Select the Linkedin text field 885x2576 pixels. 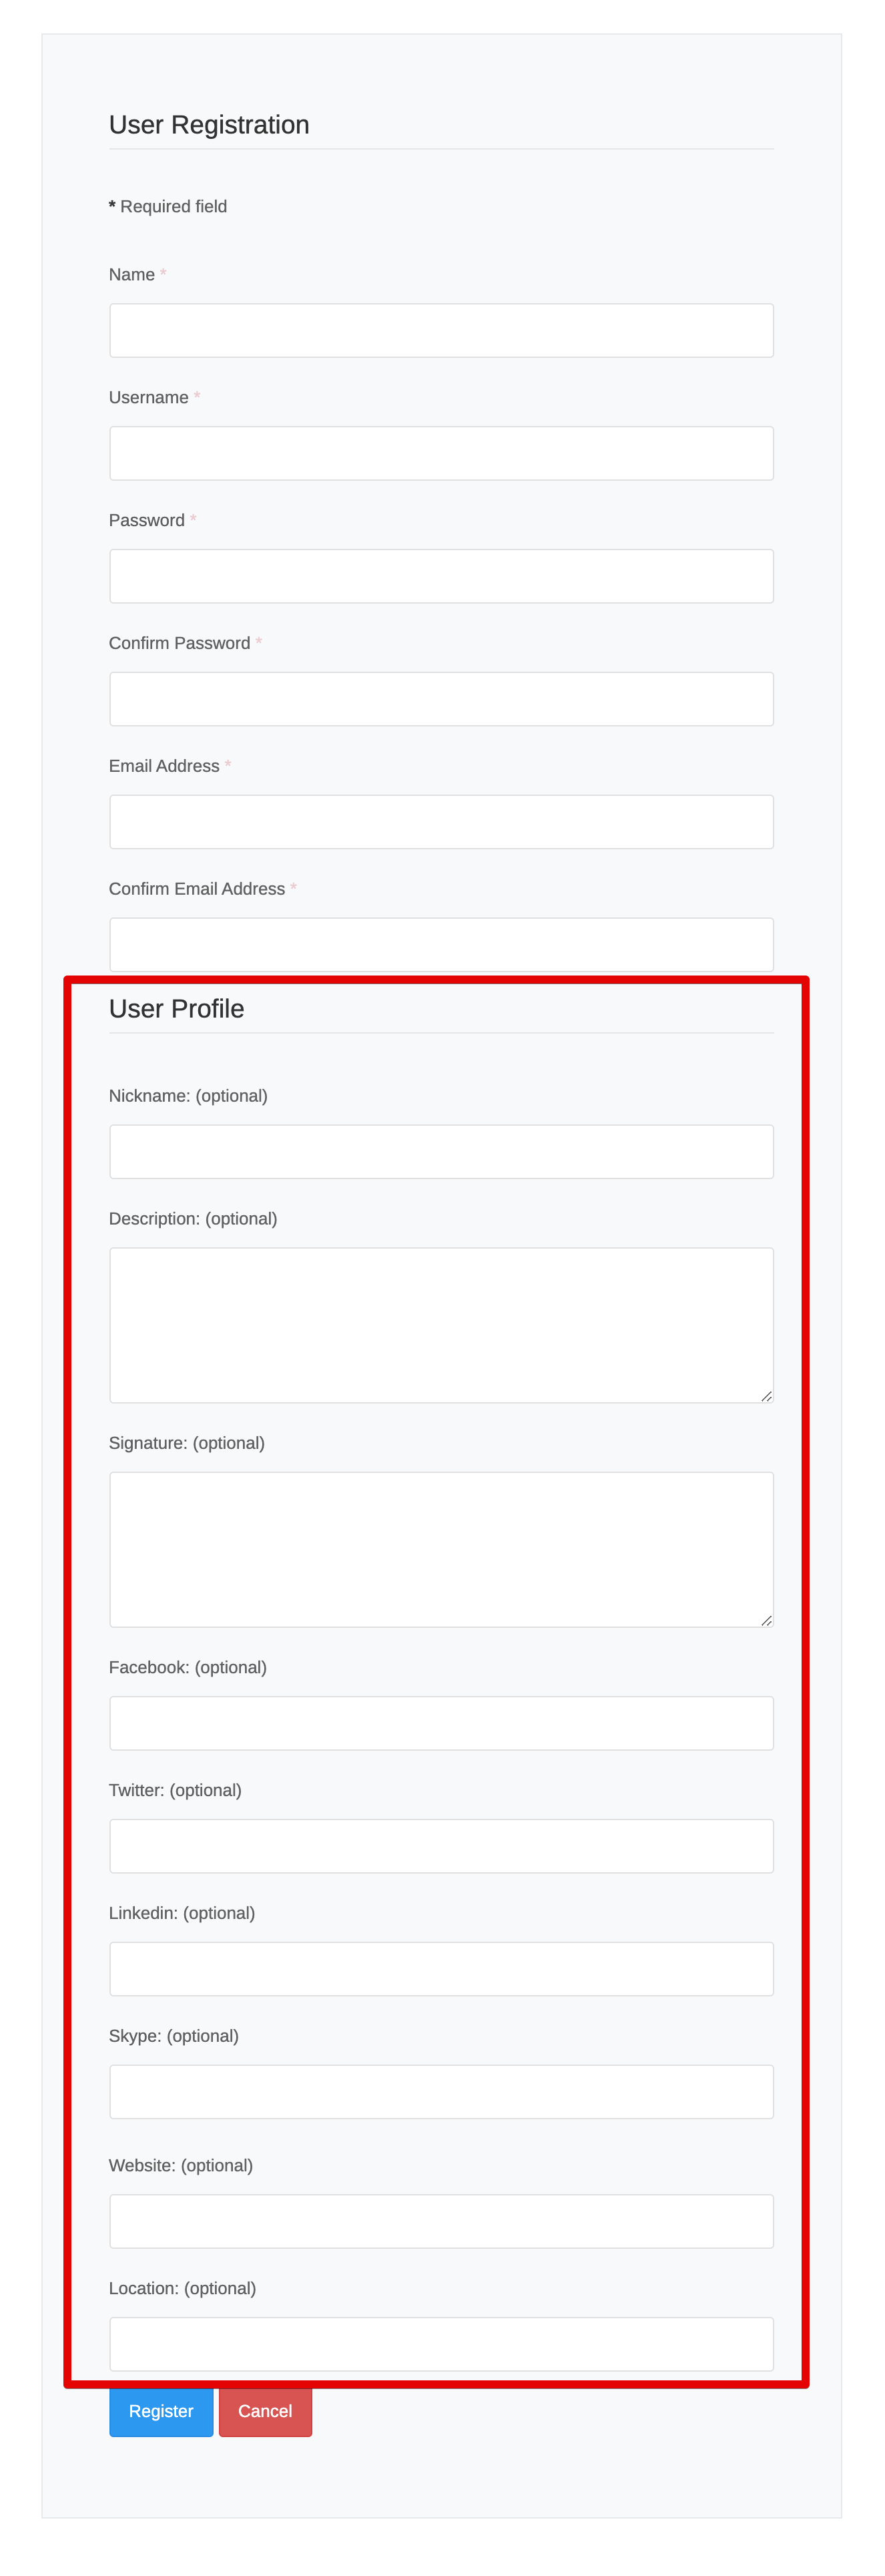tap(441, 1969)
